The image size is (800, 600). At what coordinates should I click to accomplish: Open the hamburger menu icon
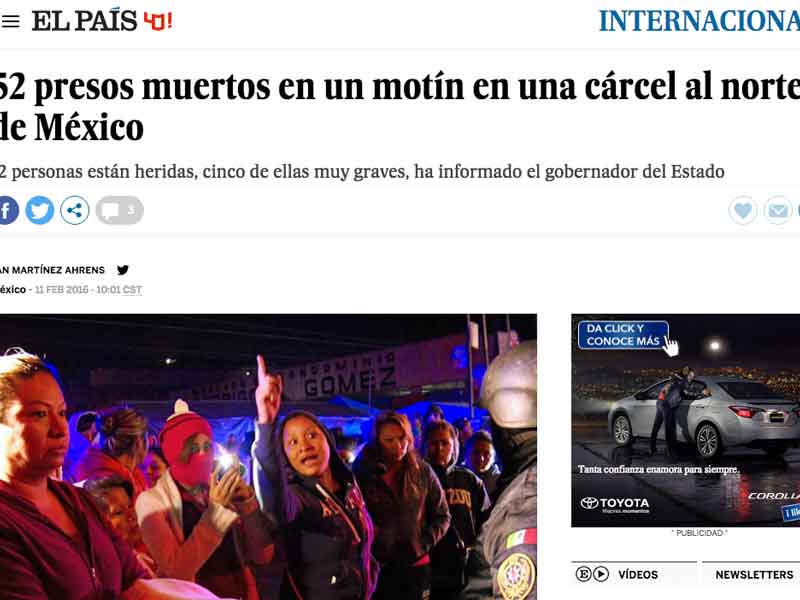pos(10,21)
